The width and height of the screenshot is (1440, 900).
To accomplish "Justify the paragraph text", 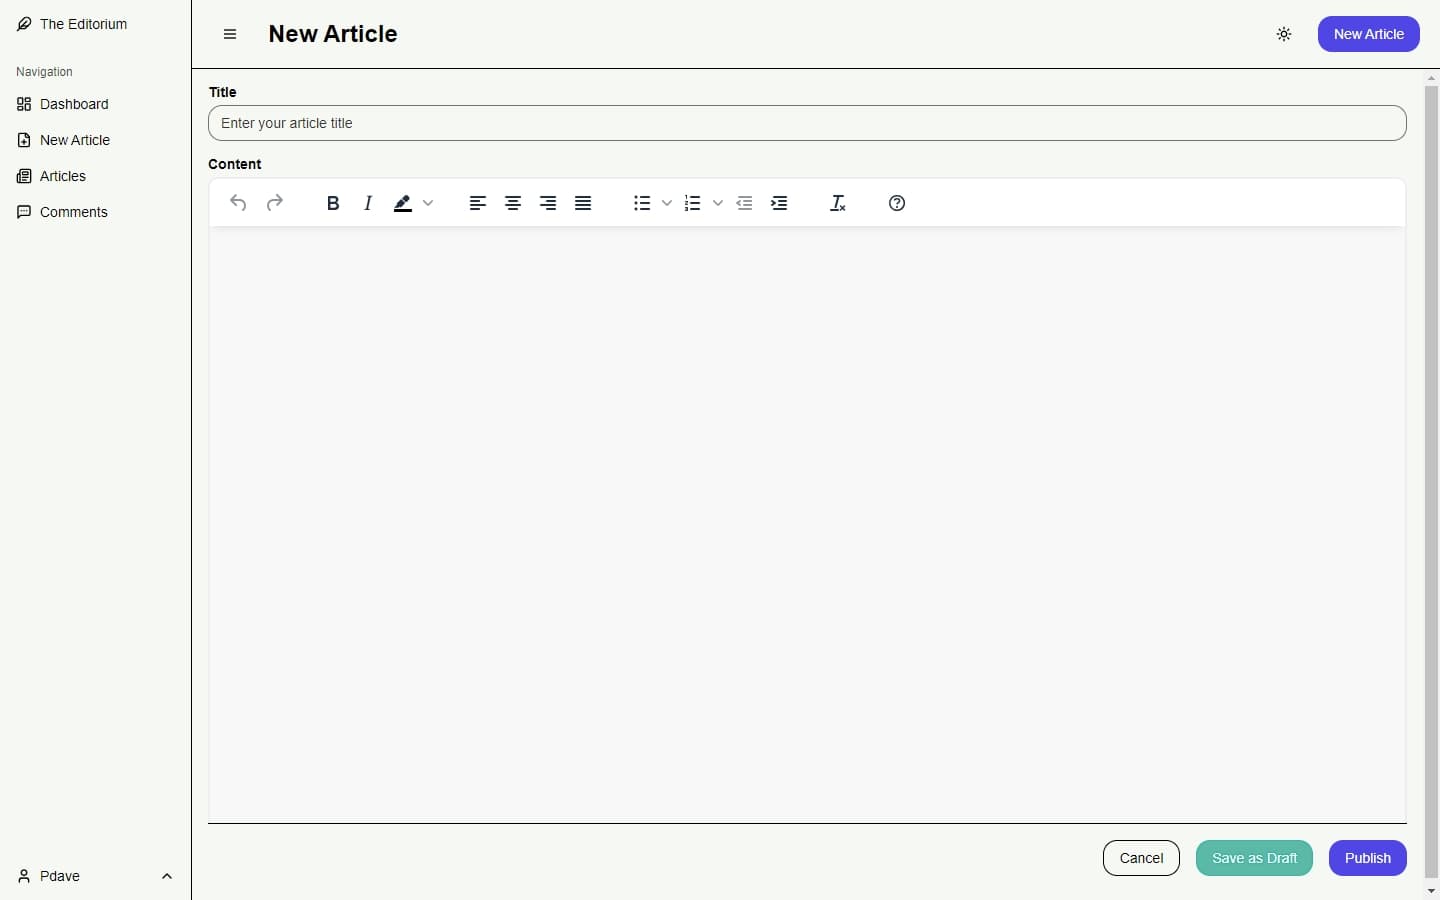I will (x=582, y=203).
